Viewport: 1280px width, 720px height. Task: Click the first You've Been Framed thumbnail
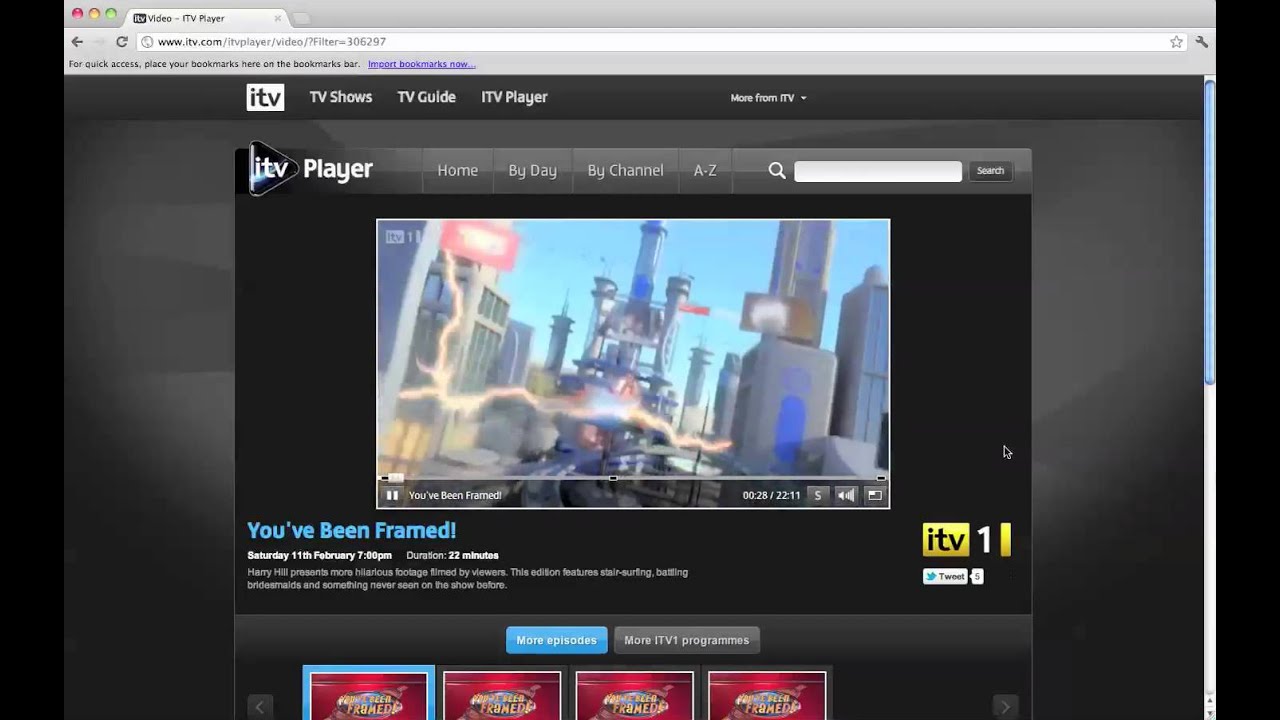pyautogui.click(x=368, y=695)
